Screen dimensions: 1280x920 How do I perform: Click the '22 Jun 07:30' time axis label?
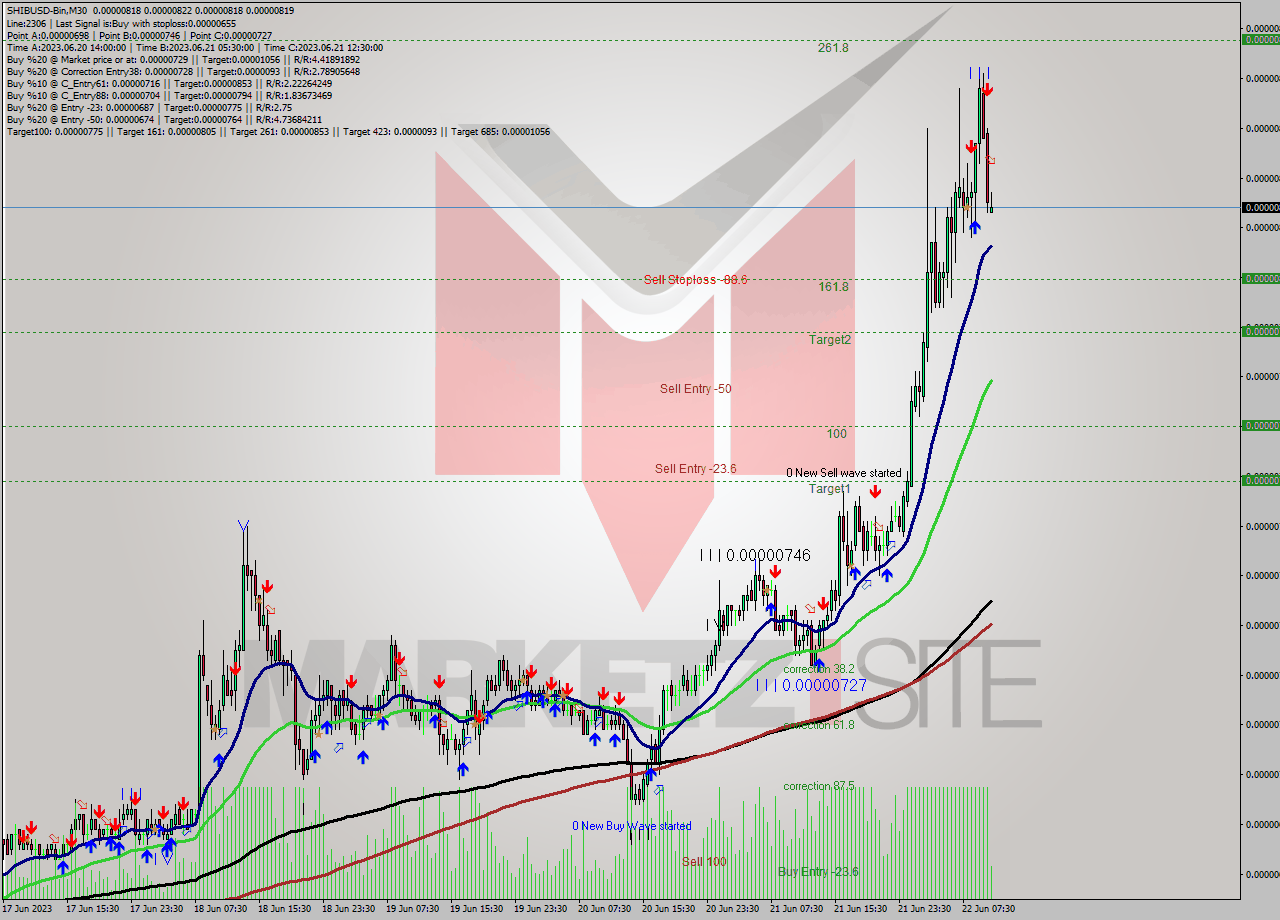989,909
